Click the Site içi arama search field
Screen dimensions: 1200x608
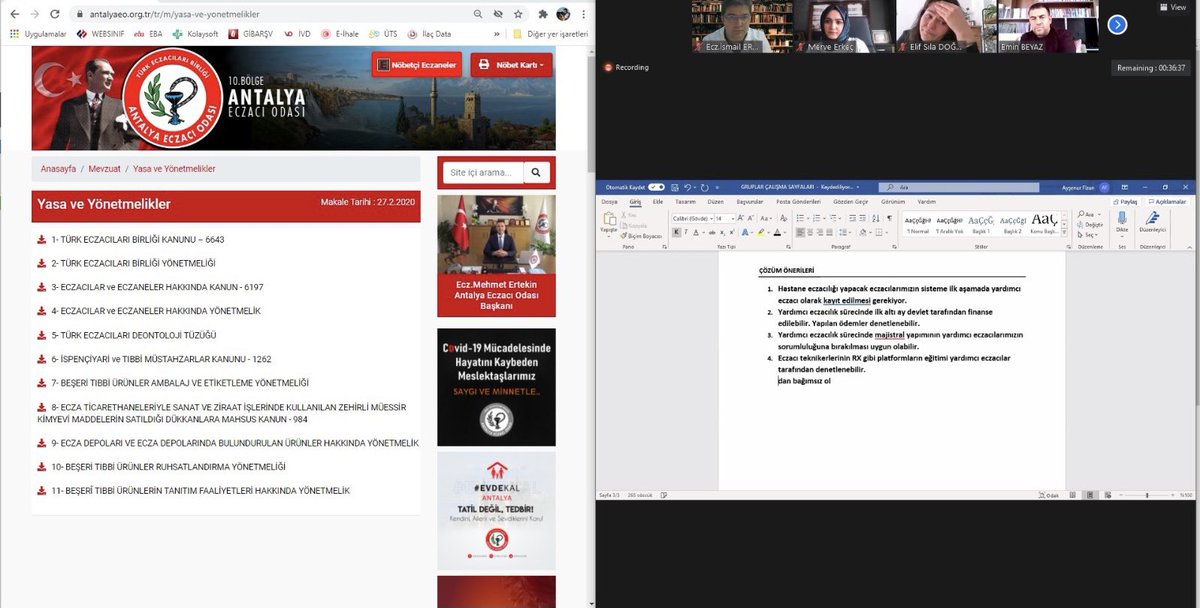483,173
